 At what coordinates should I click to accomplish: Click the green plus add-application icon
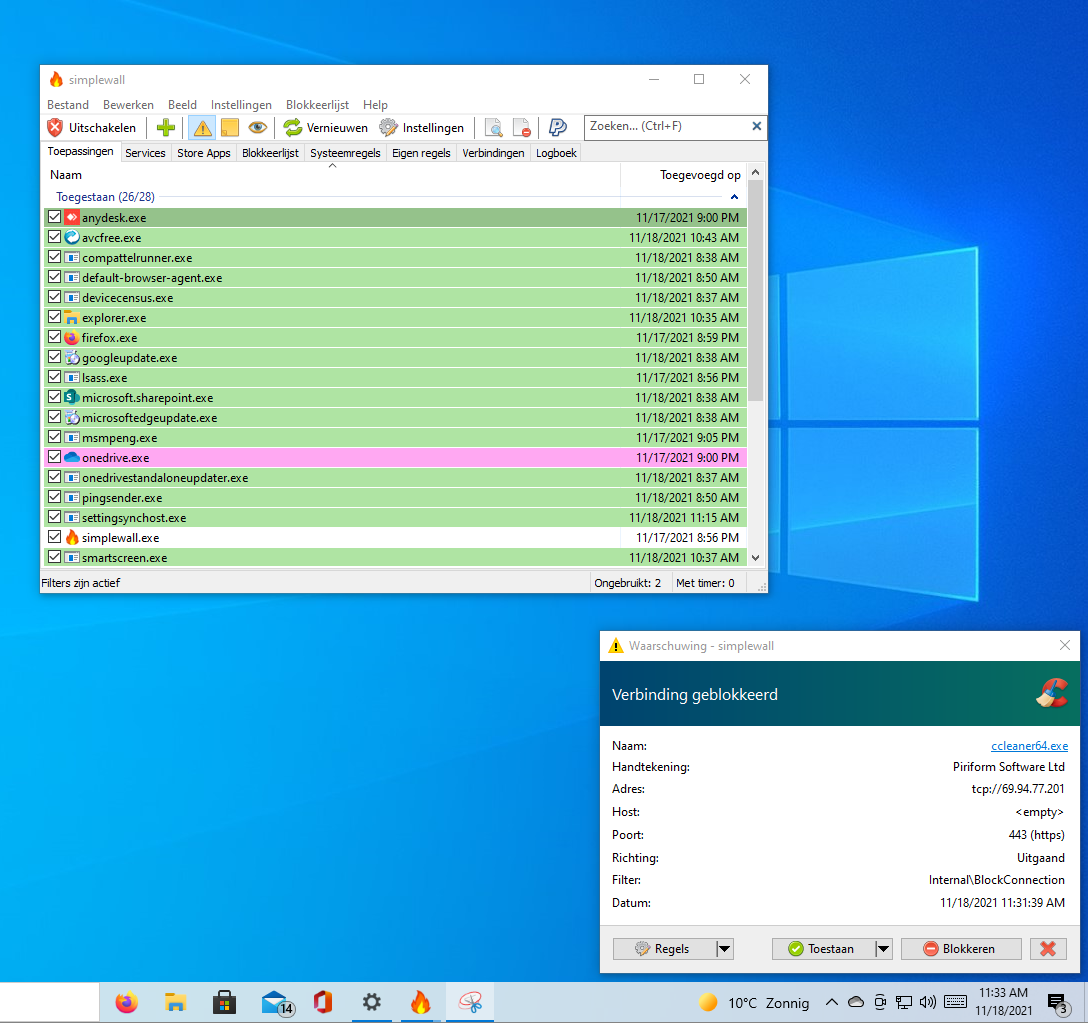pyautogui.click(x=166, y=128)
